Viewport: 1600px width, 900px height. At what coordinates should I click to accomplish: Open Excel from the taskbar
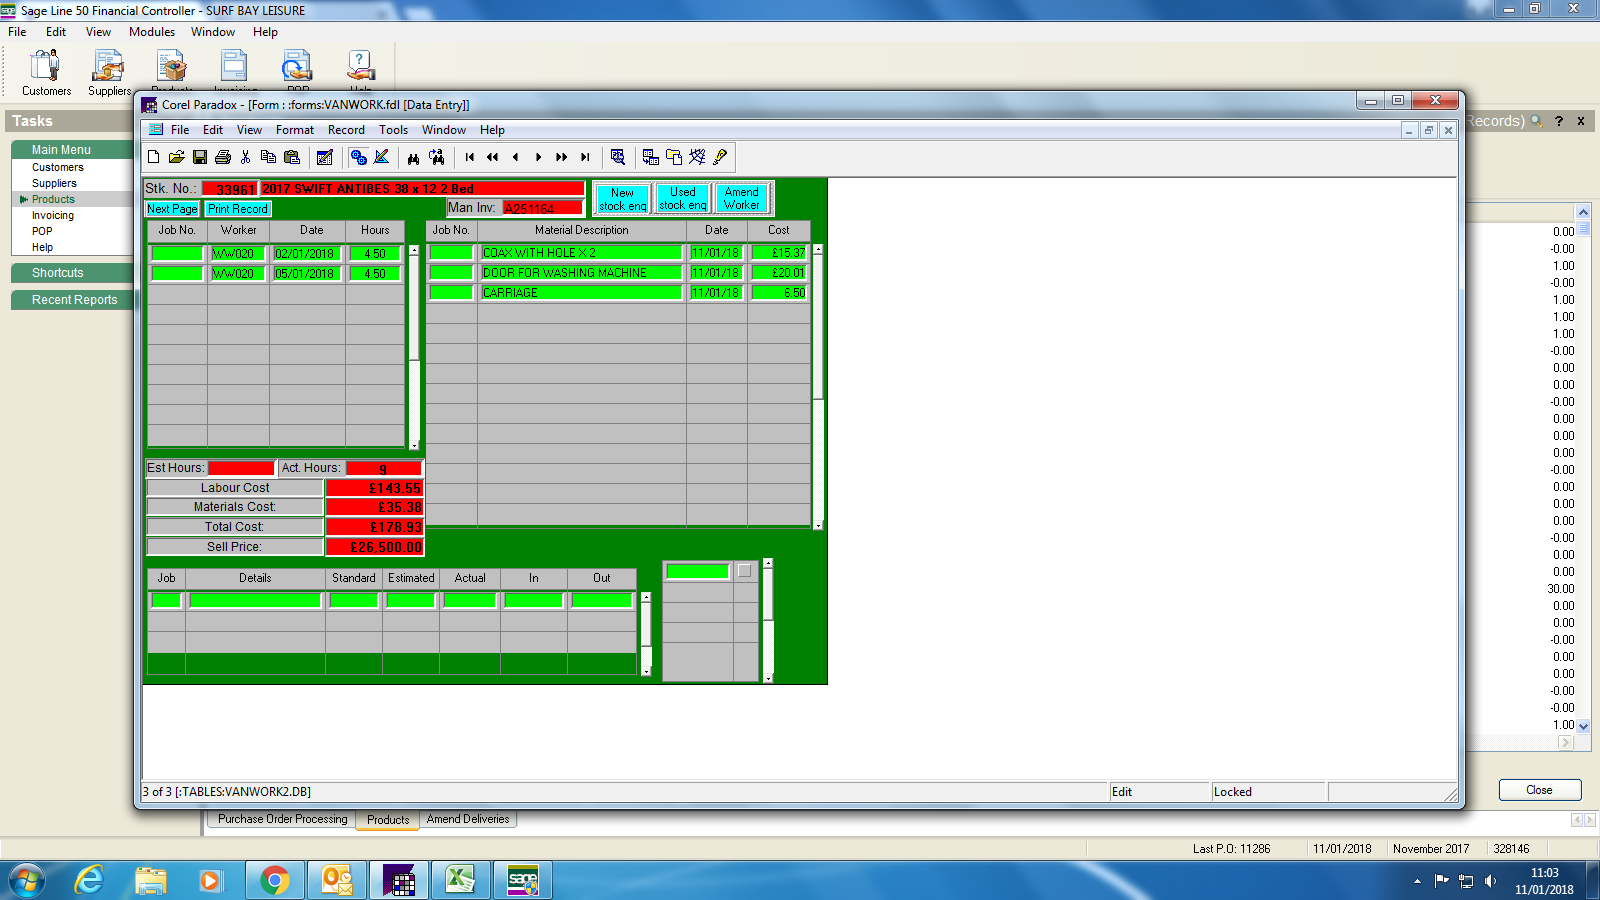pos(460,880)
